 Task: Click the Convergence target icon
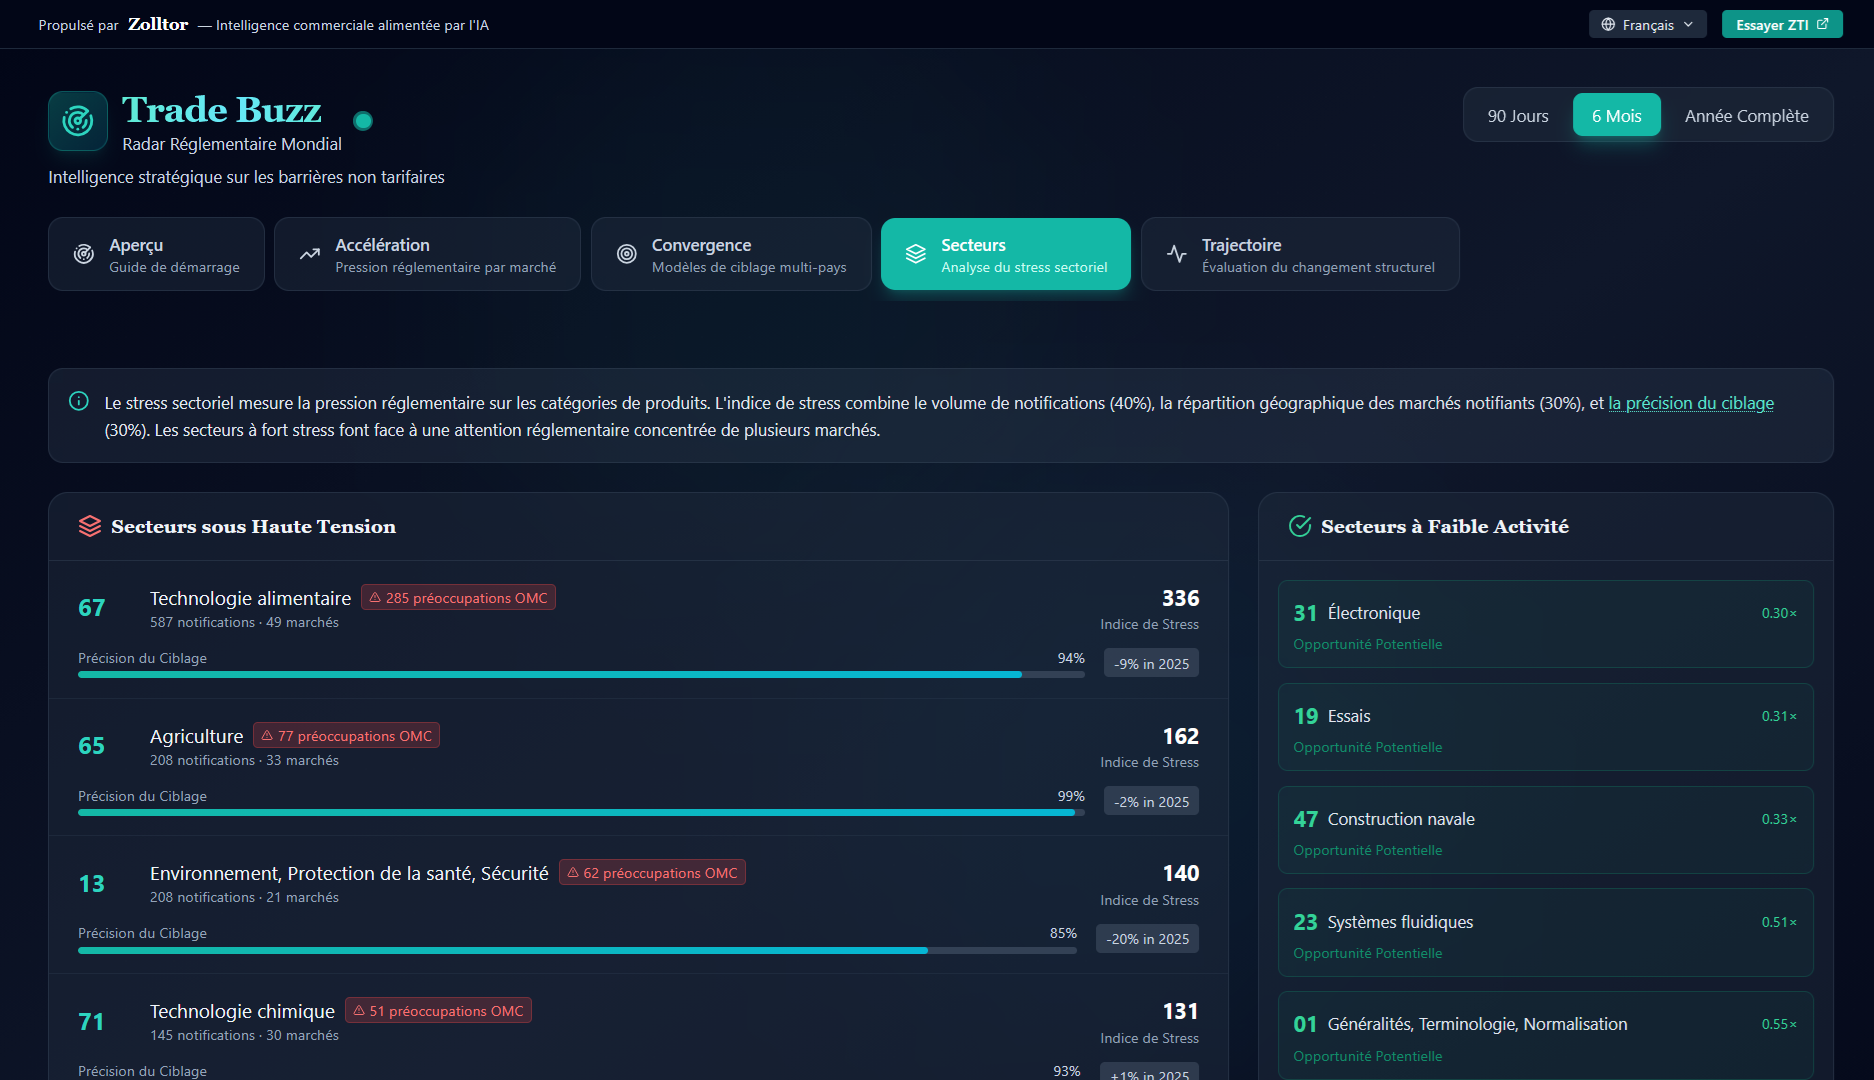pos(627,254)
